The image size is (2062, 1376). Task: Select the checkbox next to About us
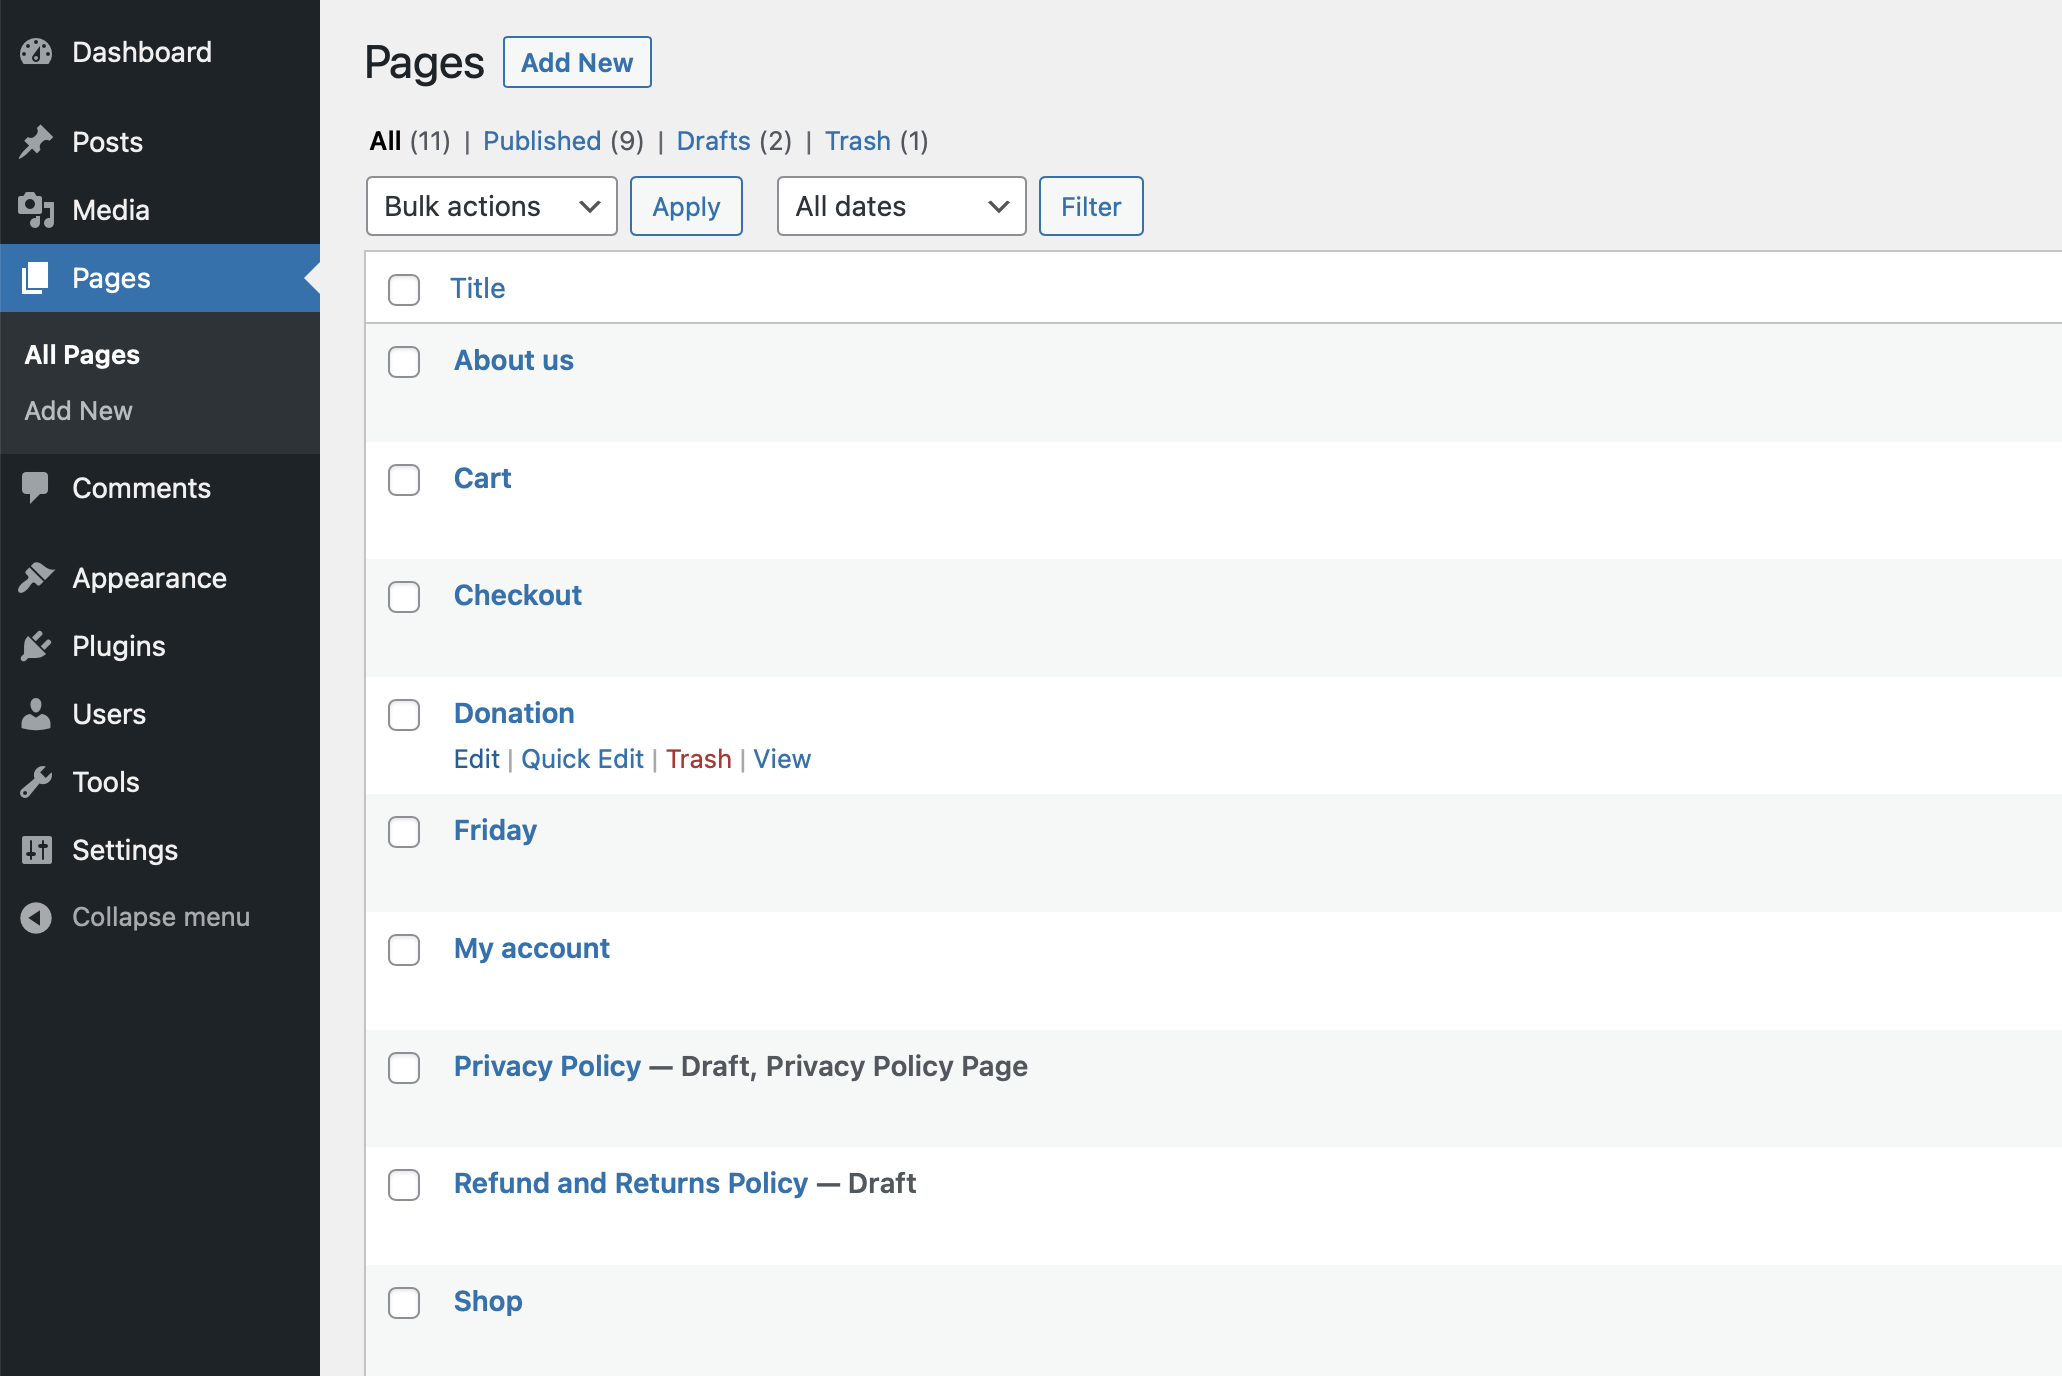[x=404, y=363]
